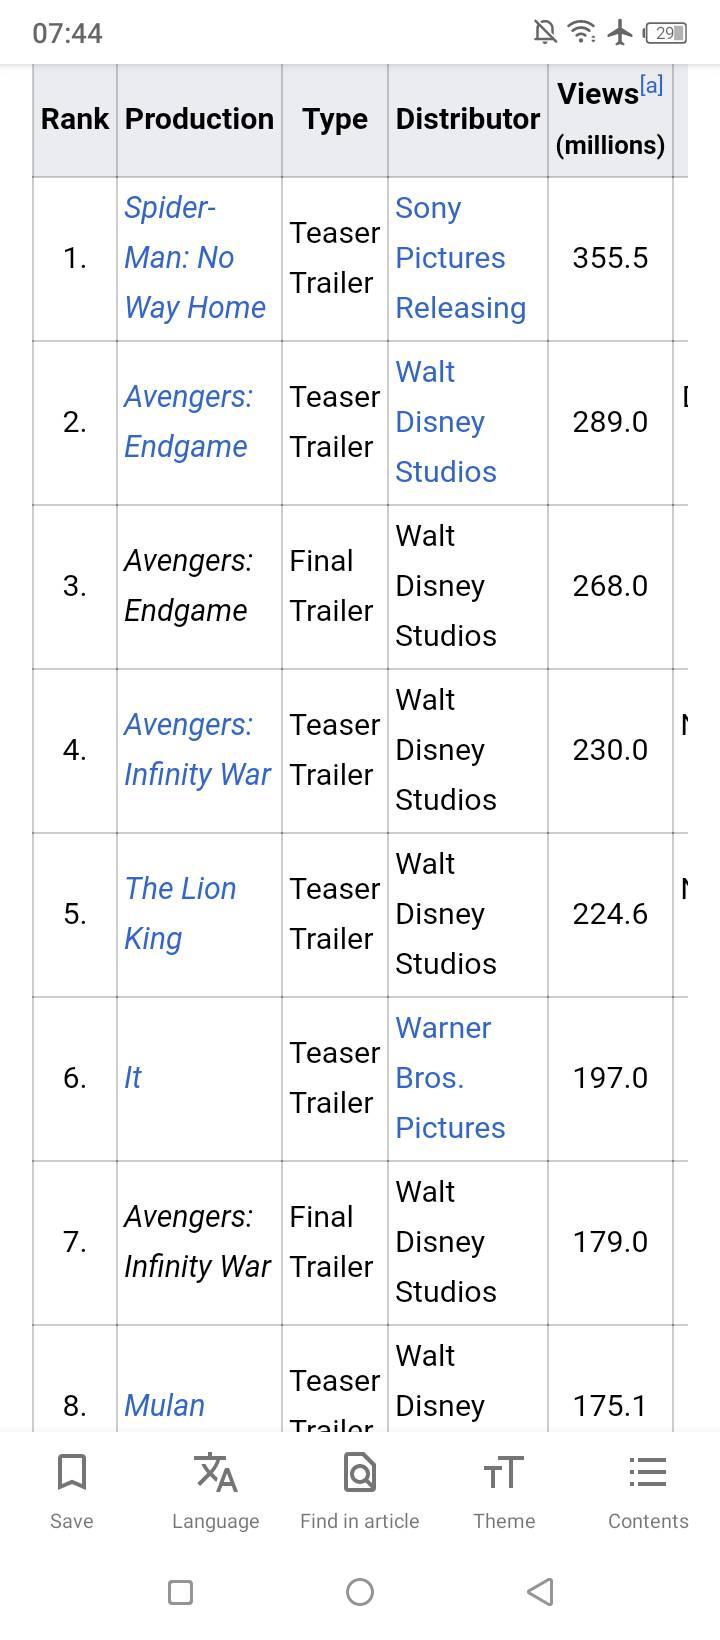Open the Language translate icon
The width and height of the screenshot is (720, 1640).
(x=216, y=1473)
